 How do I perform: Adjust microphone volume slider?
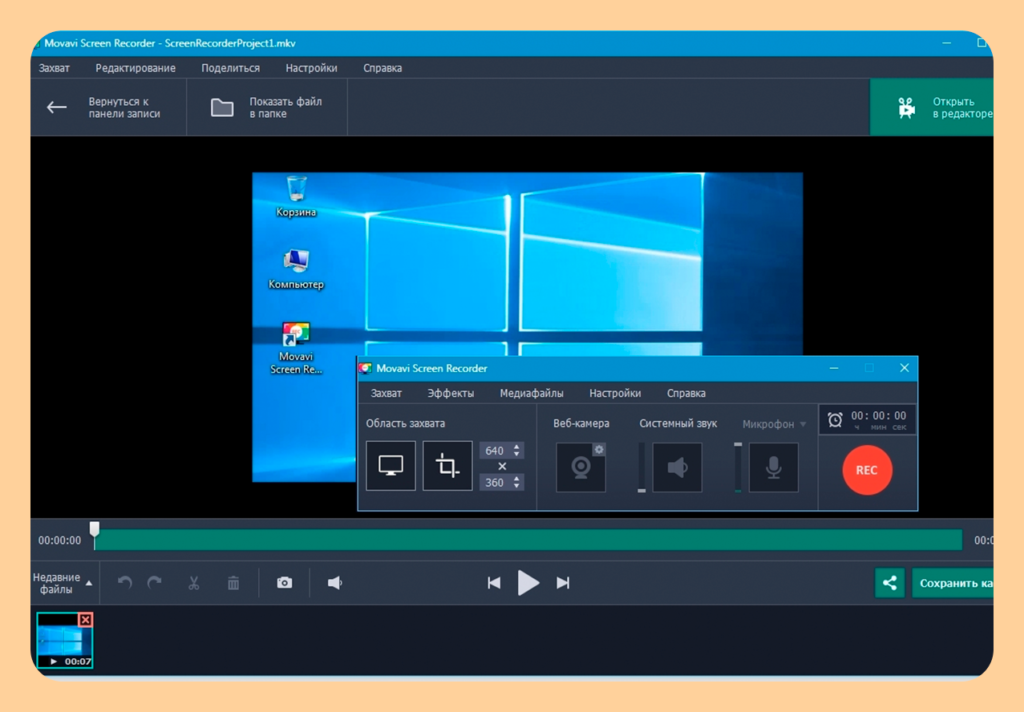[738, 468]
